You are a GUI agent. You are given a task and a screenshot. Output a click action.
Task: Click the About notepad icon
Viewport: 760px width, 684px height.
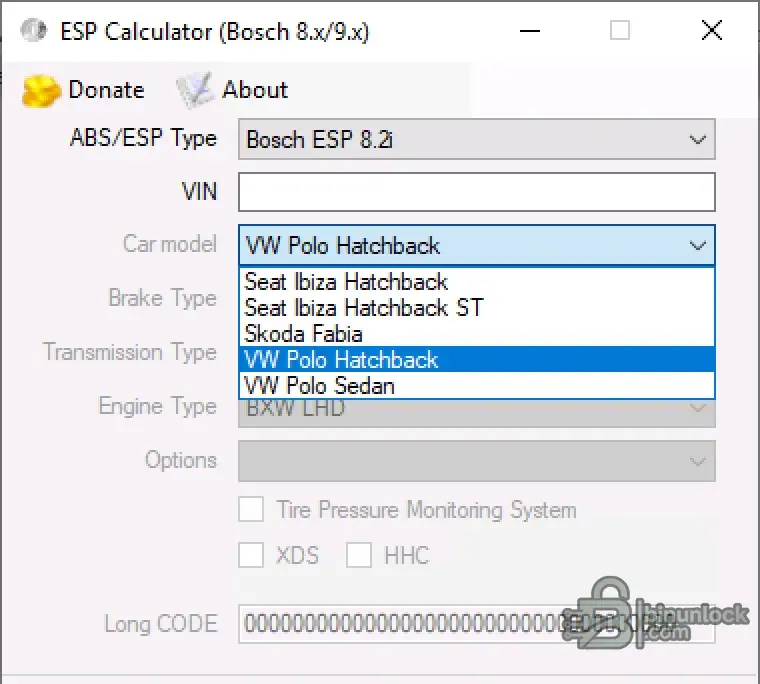click(x=195, y=90)
